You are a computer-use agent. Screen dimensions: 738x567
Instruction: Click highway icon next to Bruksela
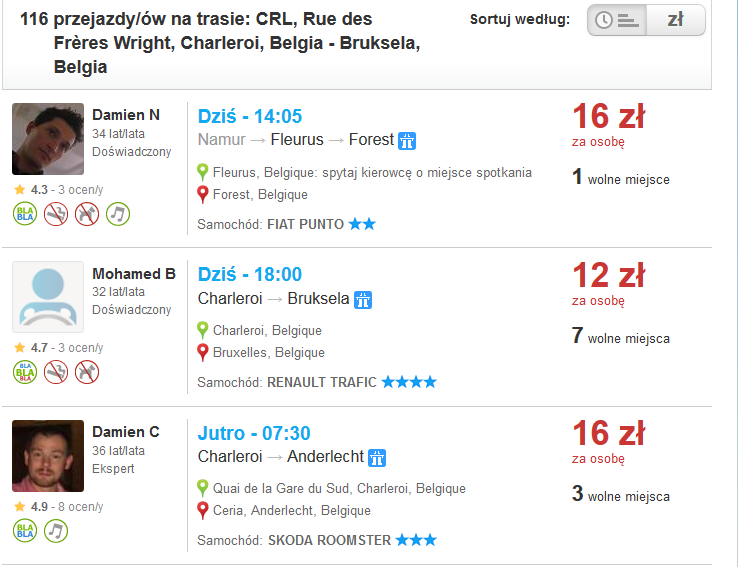click(363, 300)
